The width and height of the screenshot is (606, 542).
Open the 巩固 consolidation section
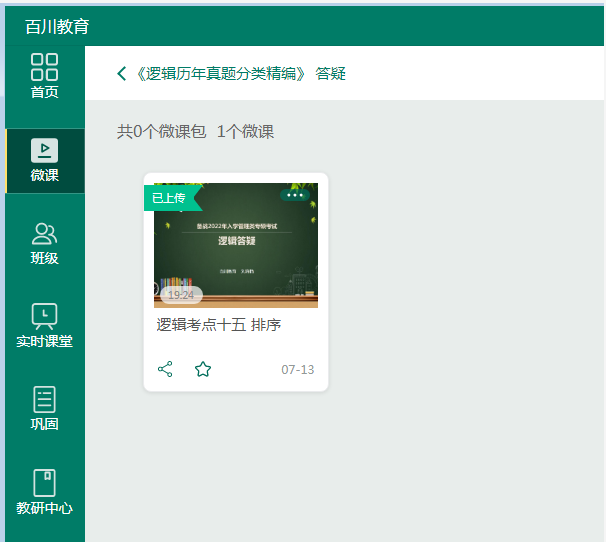(44, 408)
